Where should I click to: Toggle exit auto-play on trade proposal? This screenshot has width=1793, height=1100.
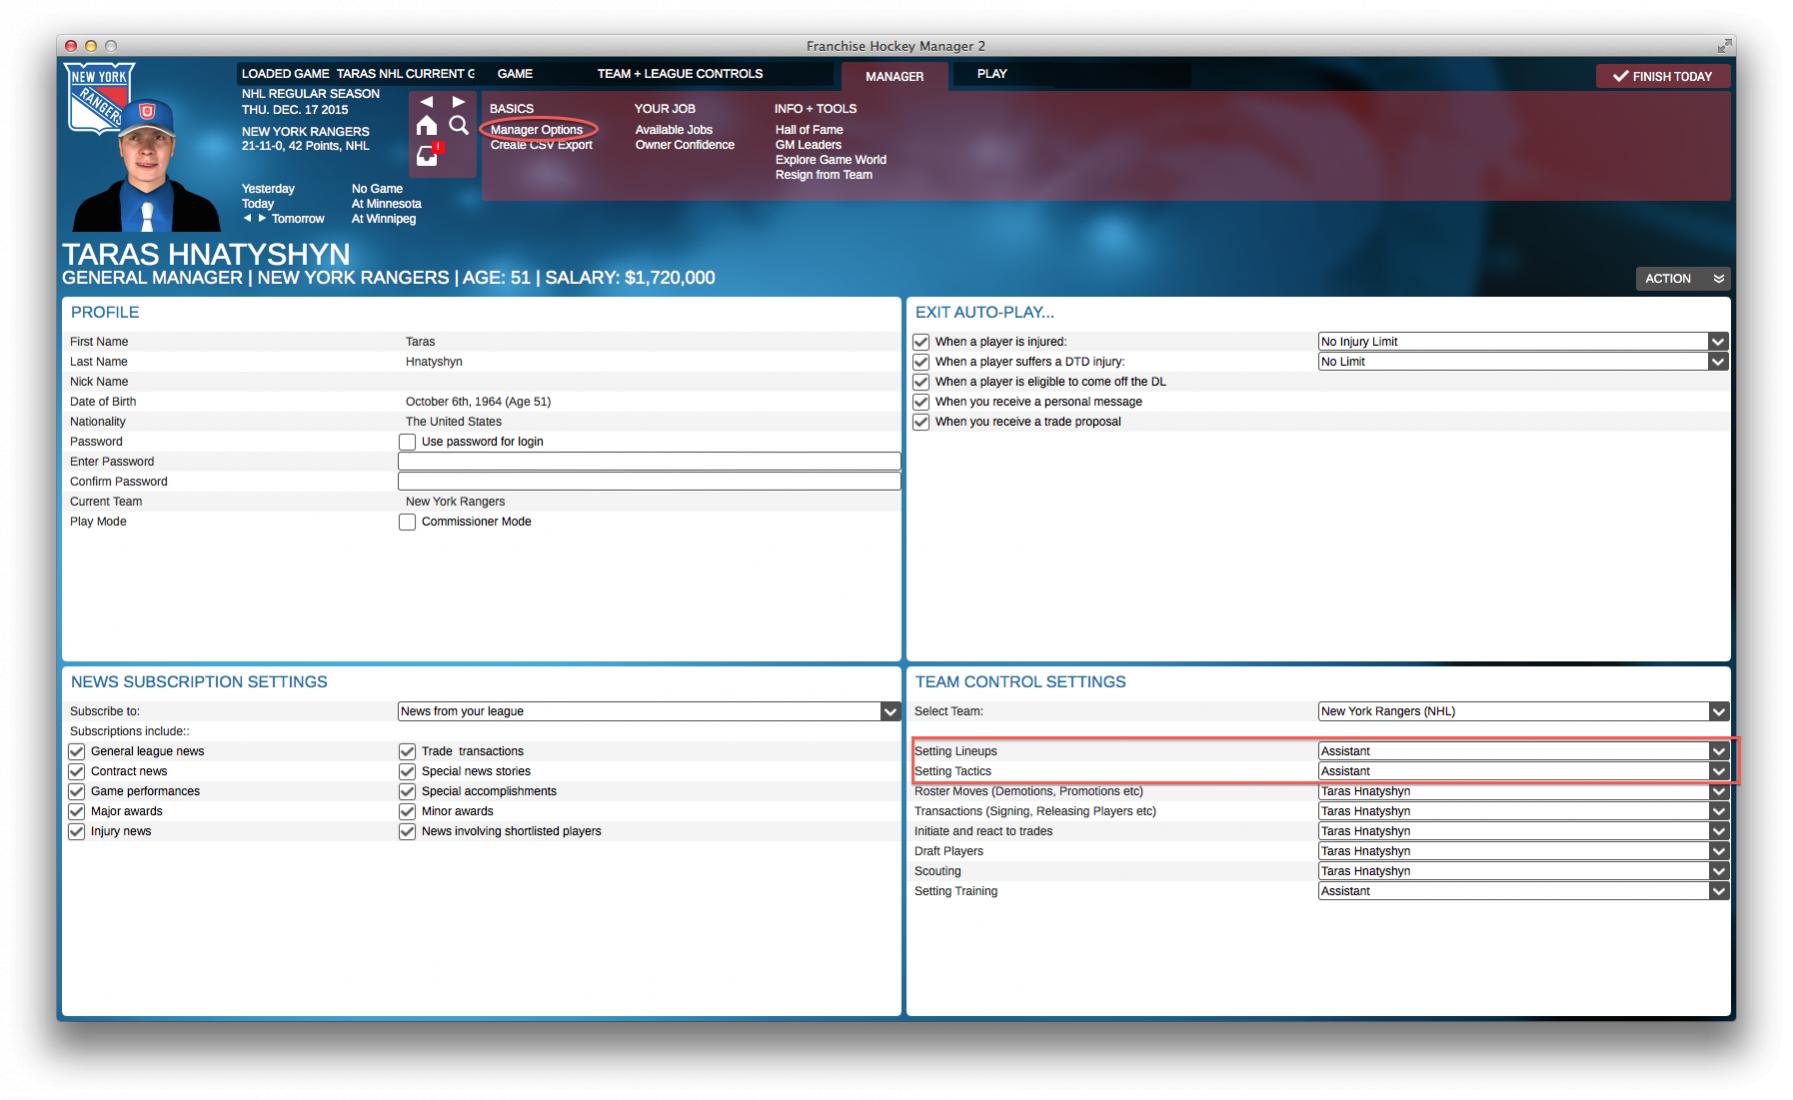[x=921, y=422]
